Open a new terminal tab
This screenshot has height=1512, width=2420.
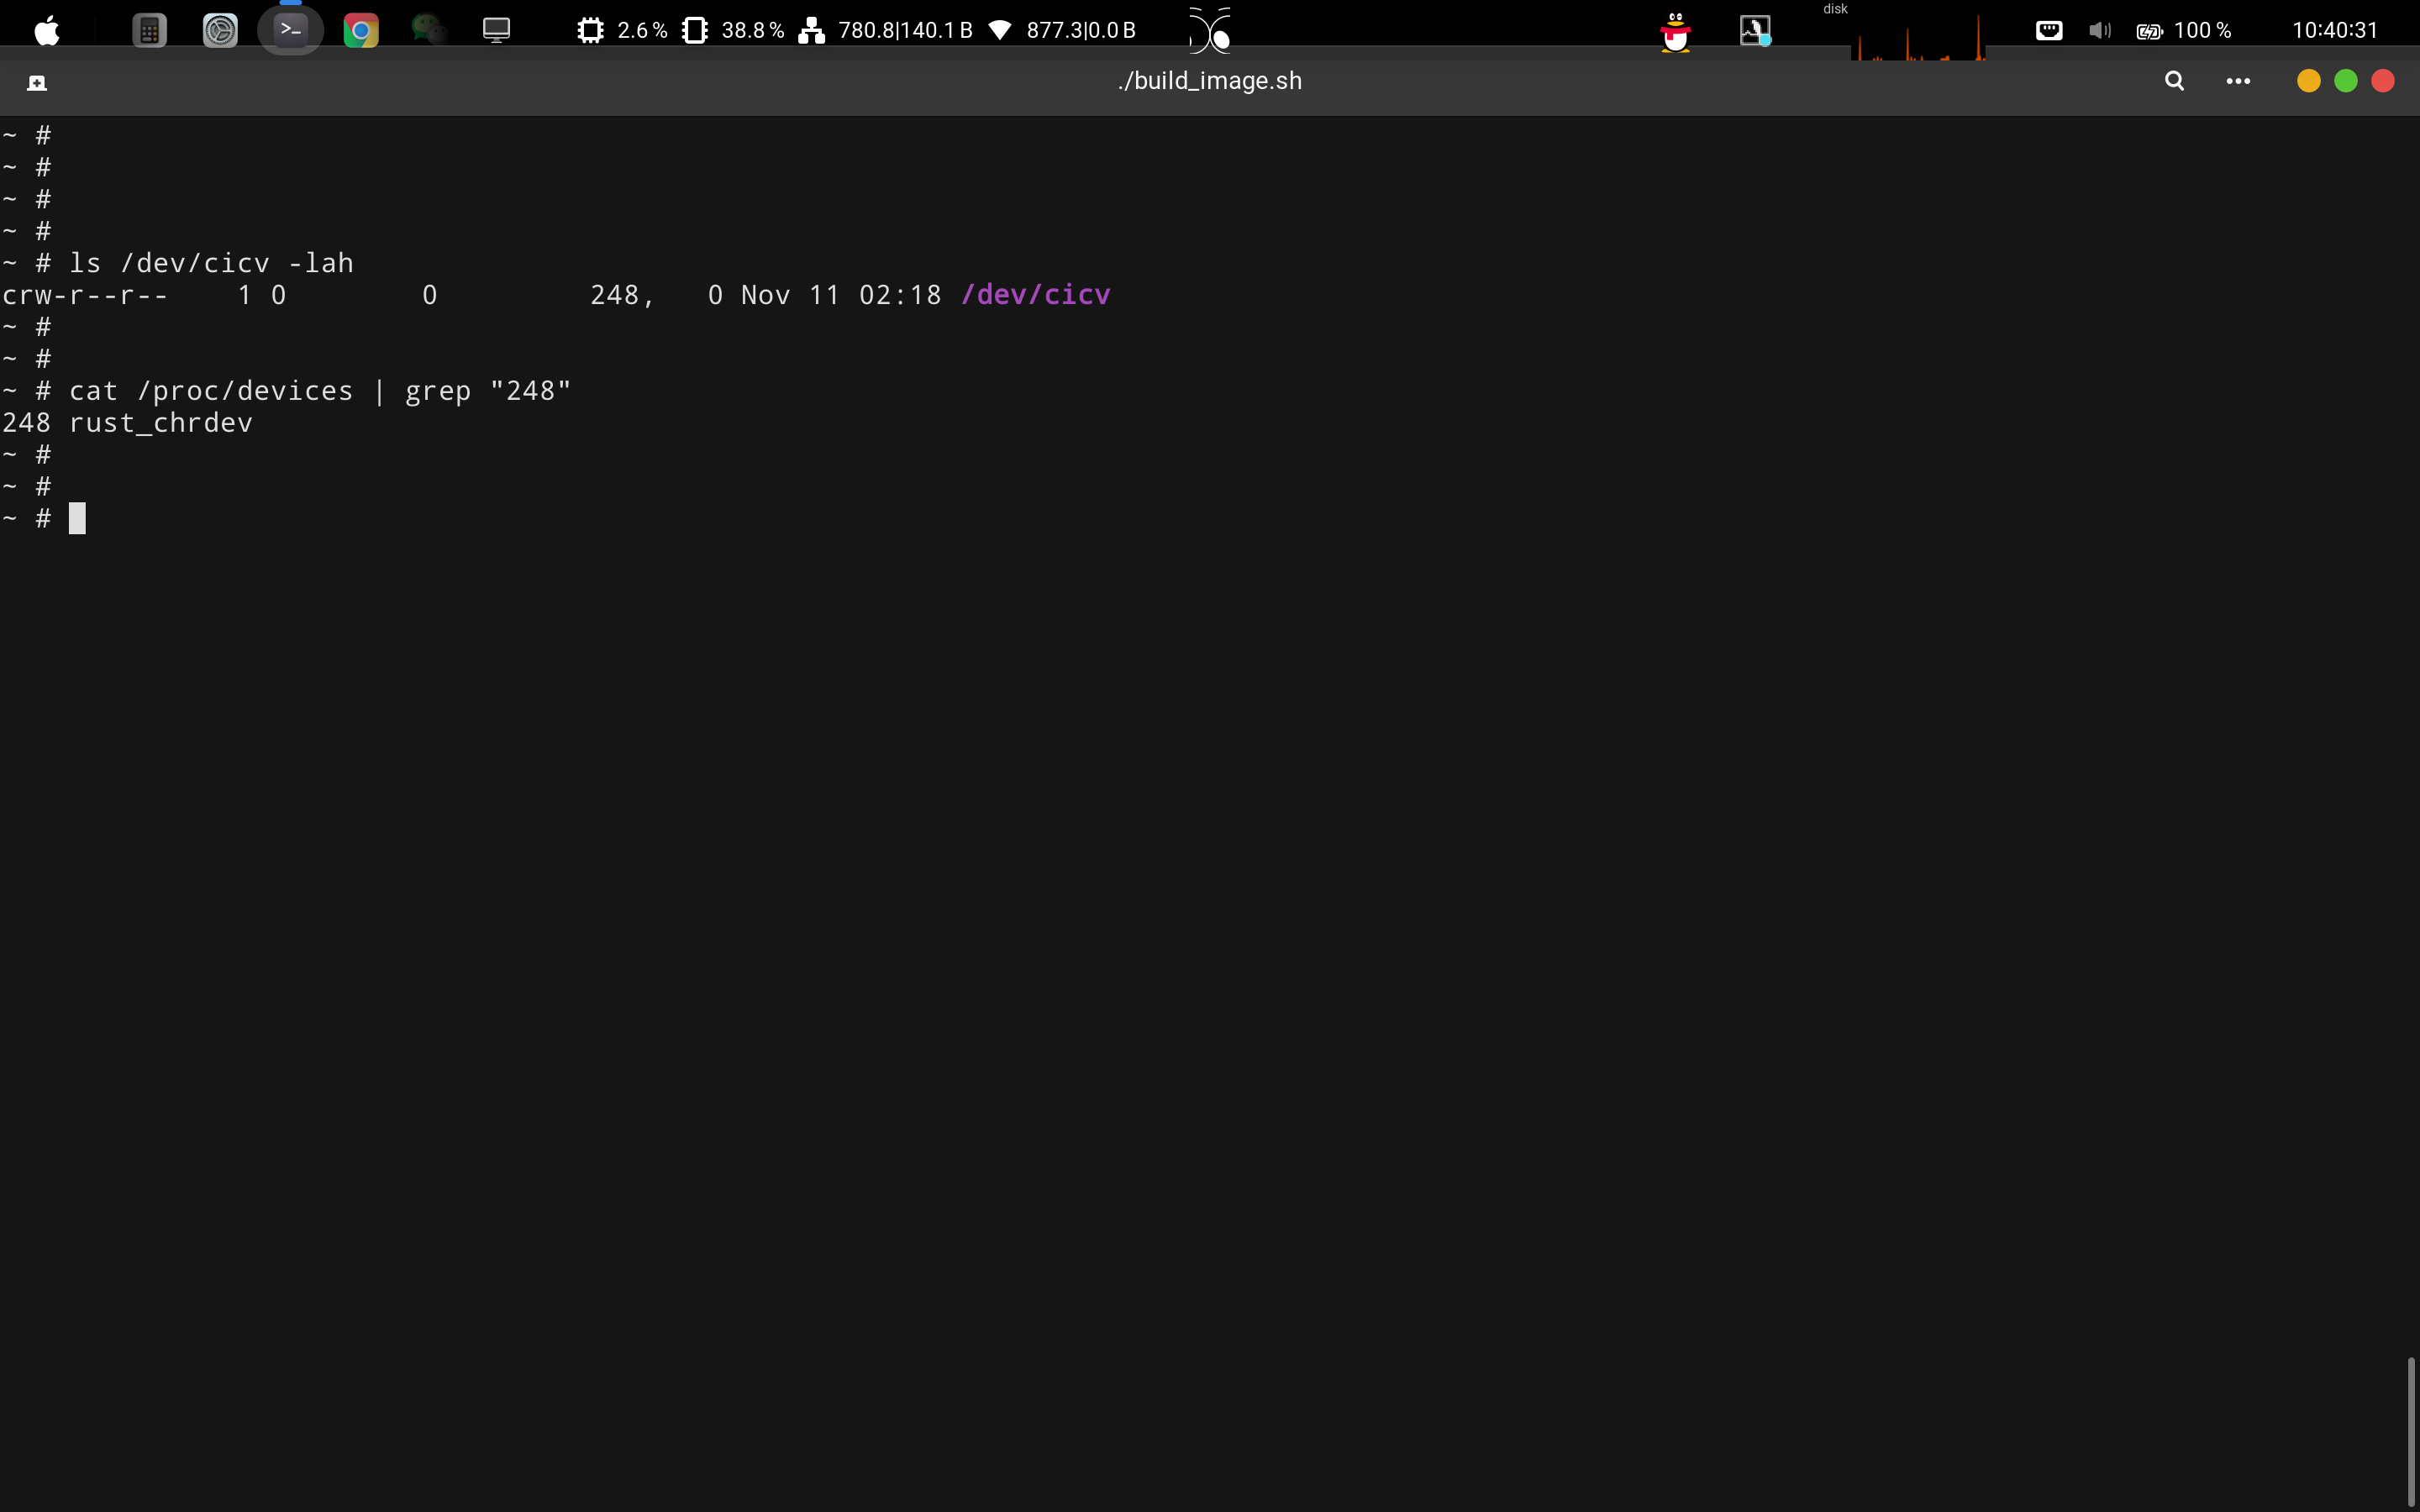point(37,82)
